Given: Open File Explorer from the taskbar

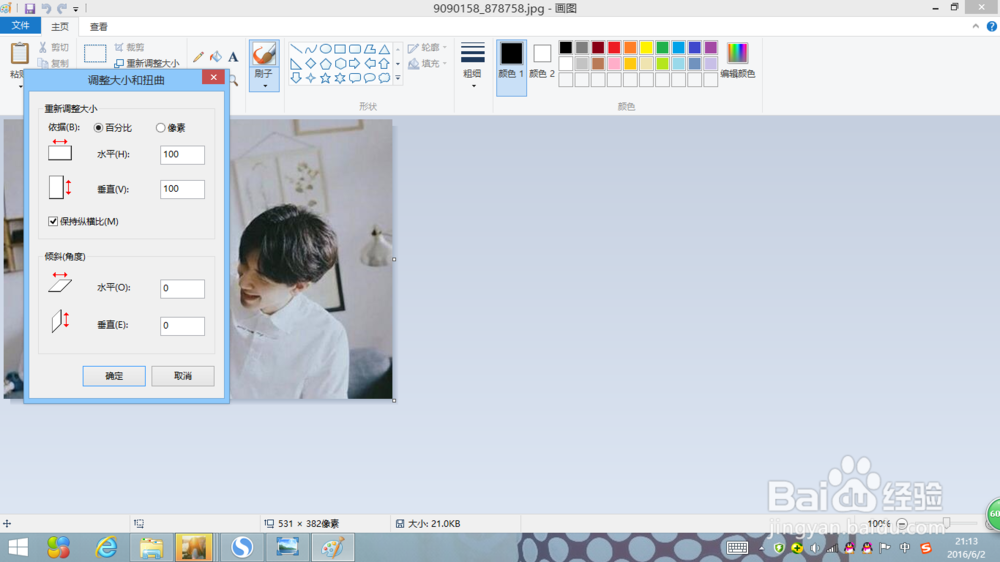Looking at the screenshot, I should click(x=151, y=547).
